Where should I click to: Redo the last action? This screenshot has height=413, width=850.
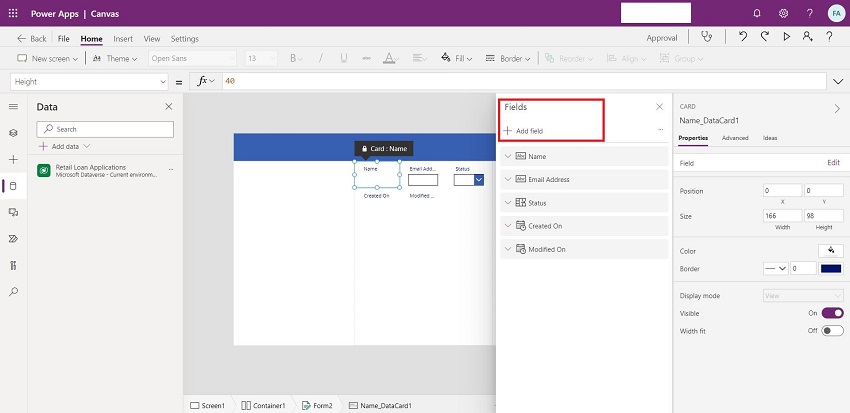coord(765,37)
